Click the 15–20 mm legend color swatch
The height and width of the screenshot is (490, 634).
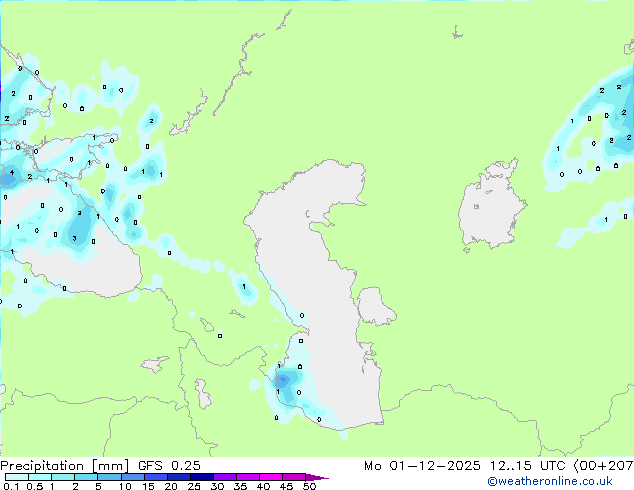tap(155, 477)
